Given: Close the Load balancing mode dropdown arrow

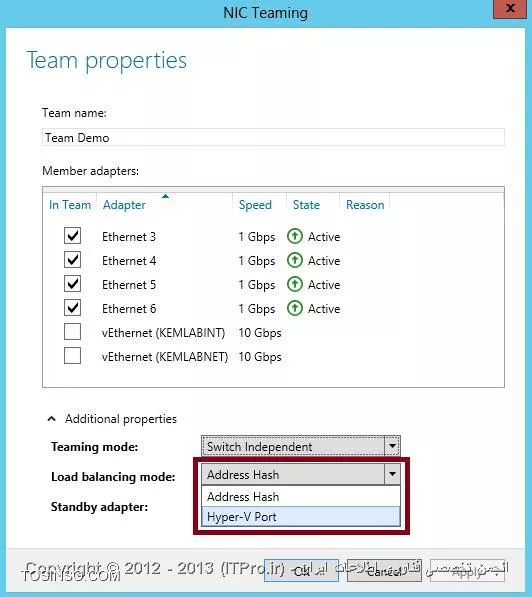Looking at the screenshot, I should click(392, 474).
